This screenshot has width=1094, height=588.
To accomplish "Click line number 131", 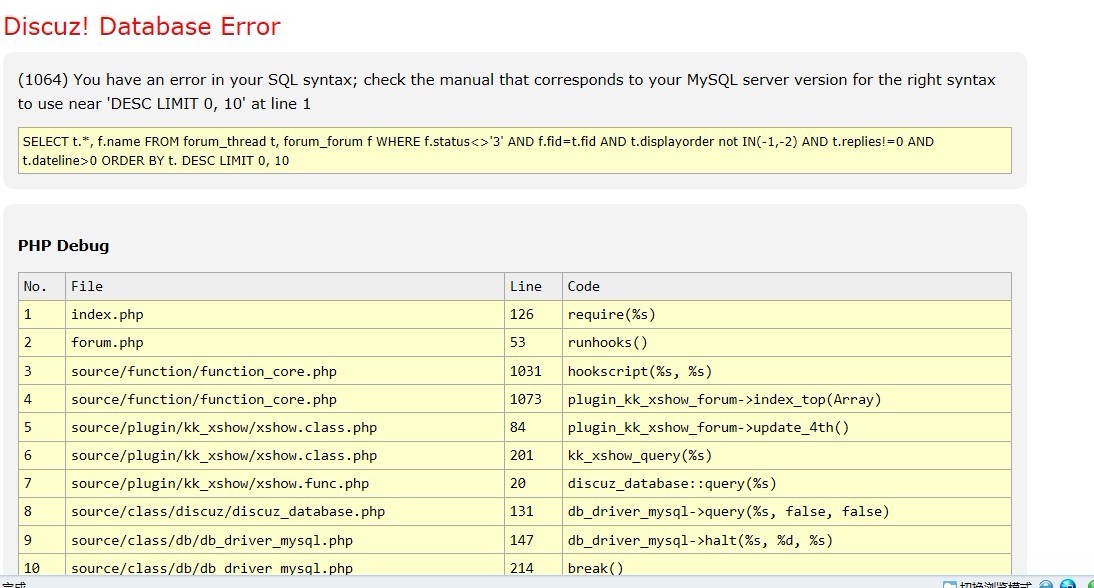I will click(x=533, y=511).
